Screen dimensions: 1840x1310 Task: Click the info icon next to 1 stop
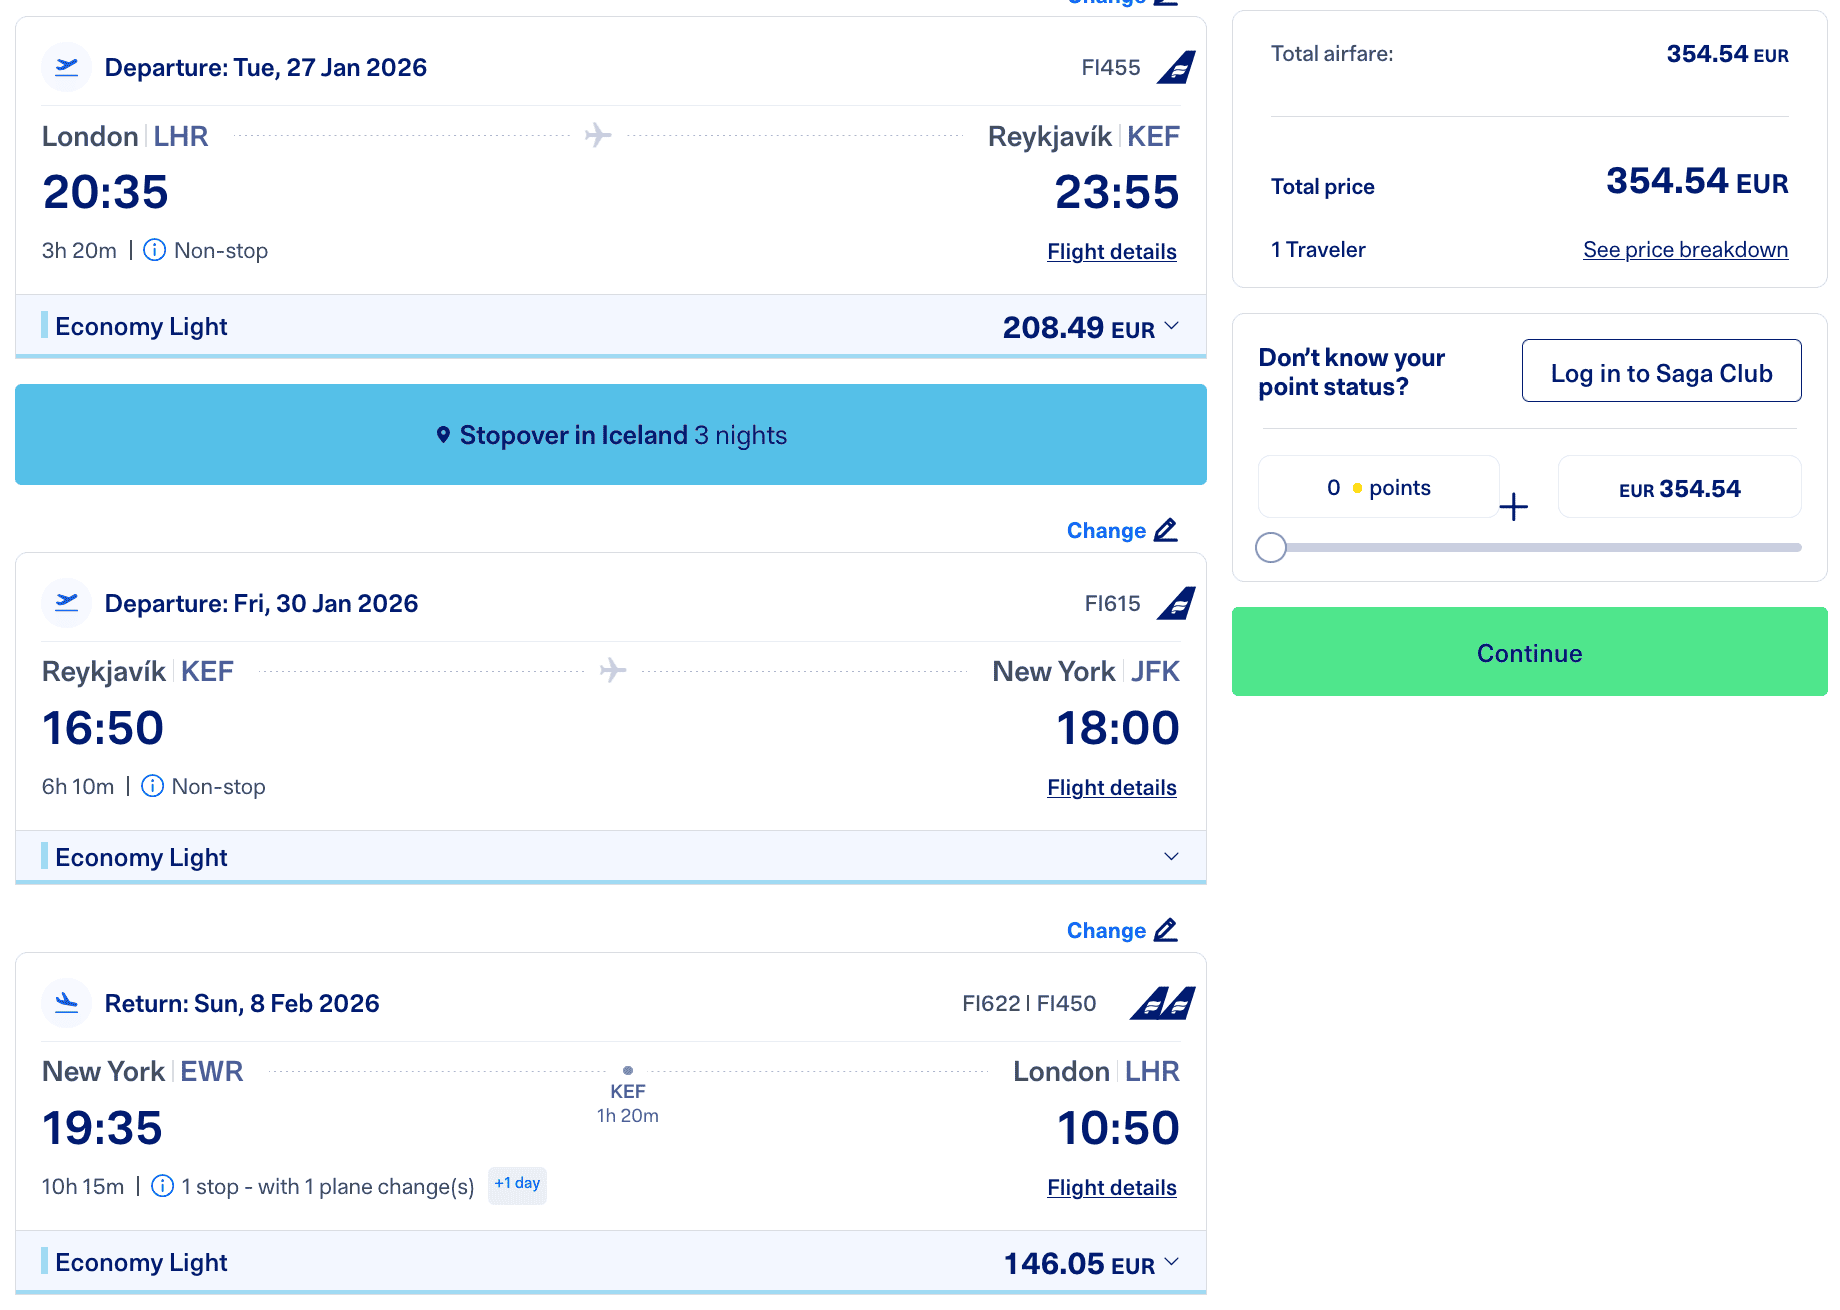pos(162,1186)
